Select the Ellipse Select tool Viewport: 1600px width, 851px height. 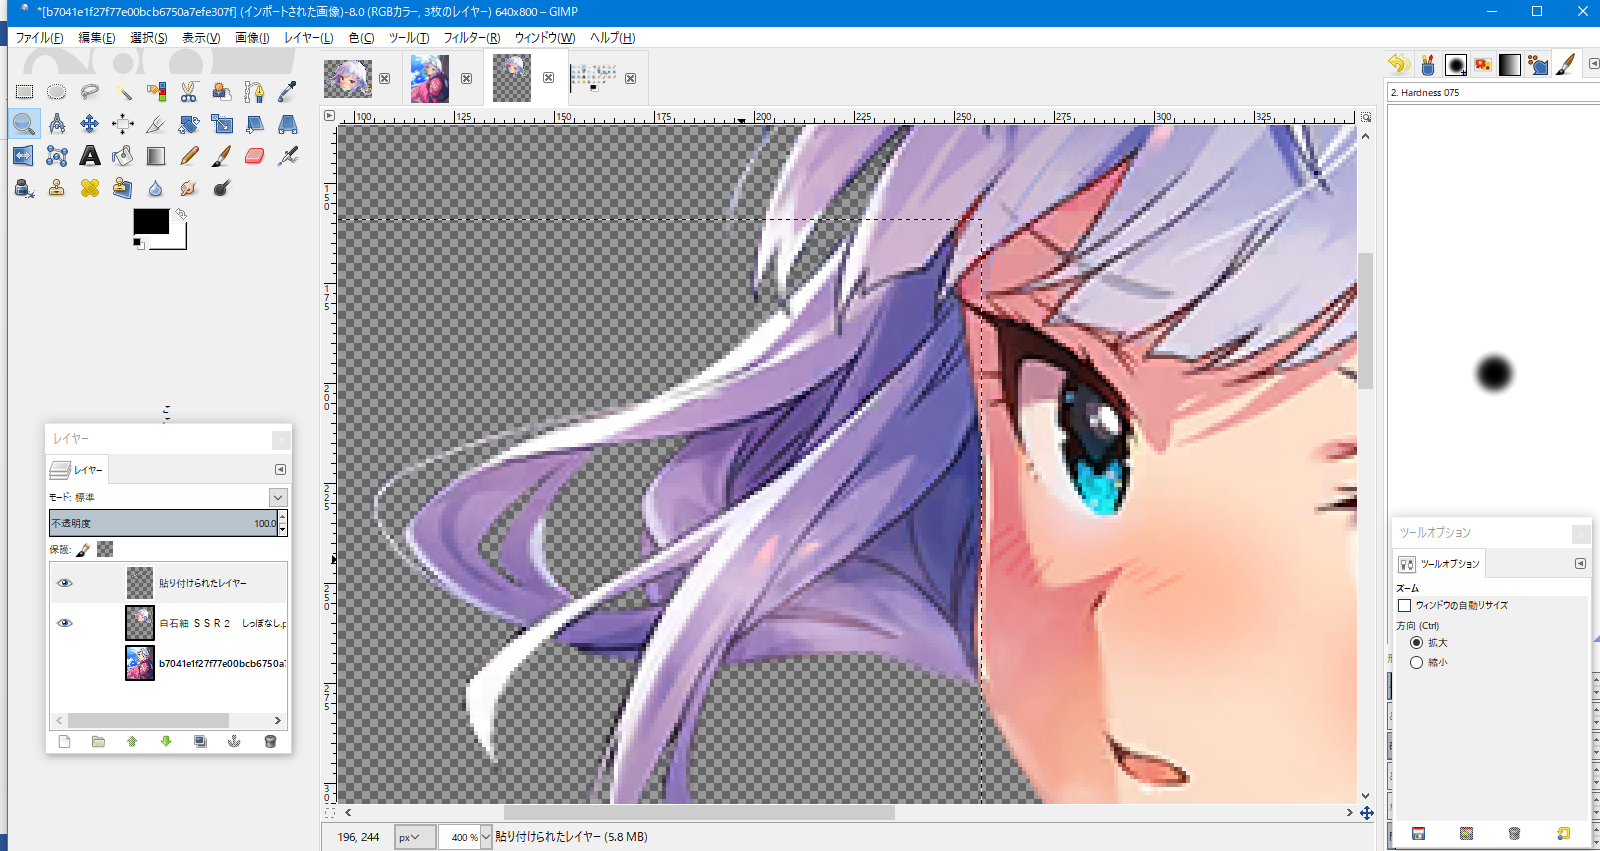pyautogui.click(x=57, y=92)
